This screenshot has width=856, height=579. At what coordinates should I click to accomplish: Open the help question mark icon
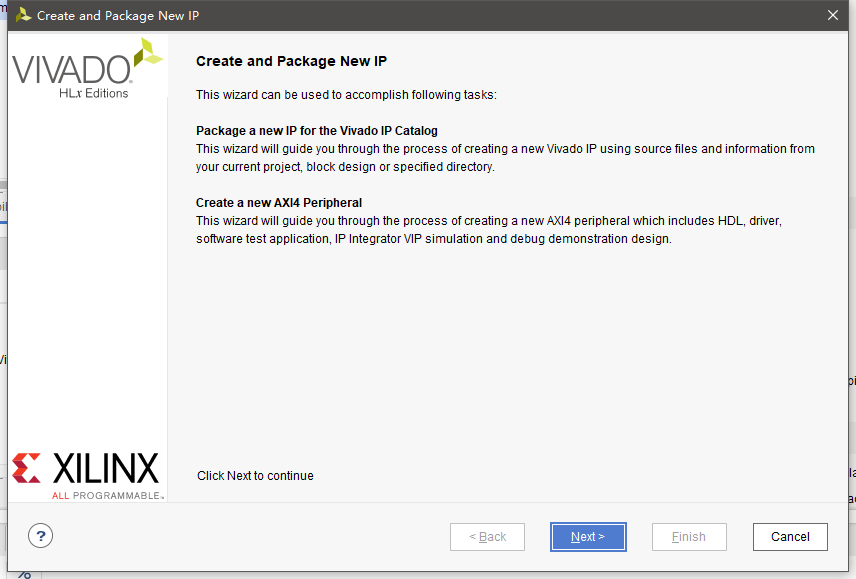[x=40, y=536]
